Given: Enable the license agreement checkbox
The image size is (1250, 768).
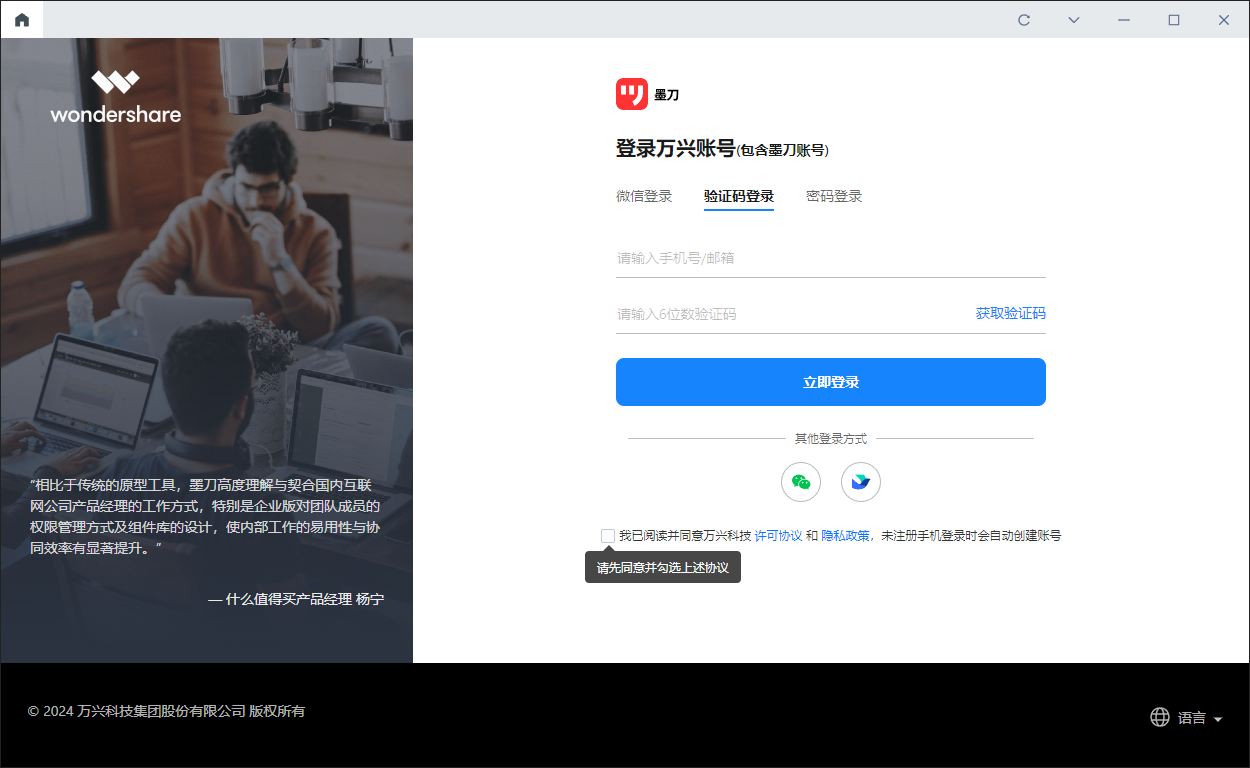Looking at the screenshot, I should [607, 535].
